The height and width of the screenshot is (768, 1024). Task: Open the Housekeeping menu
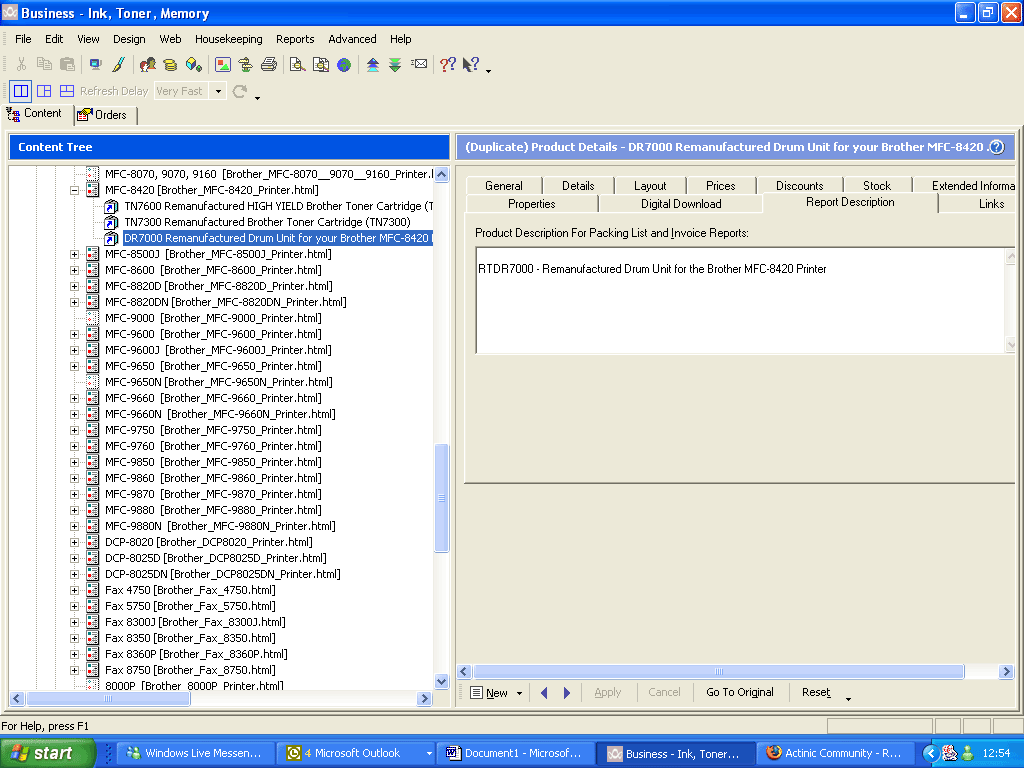[228, 39]
